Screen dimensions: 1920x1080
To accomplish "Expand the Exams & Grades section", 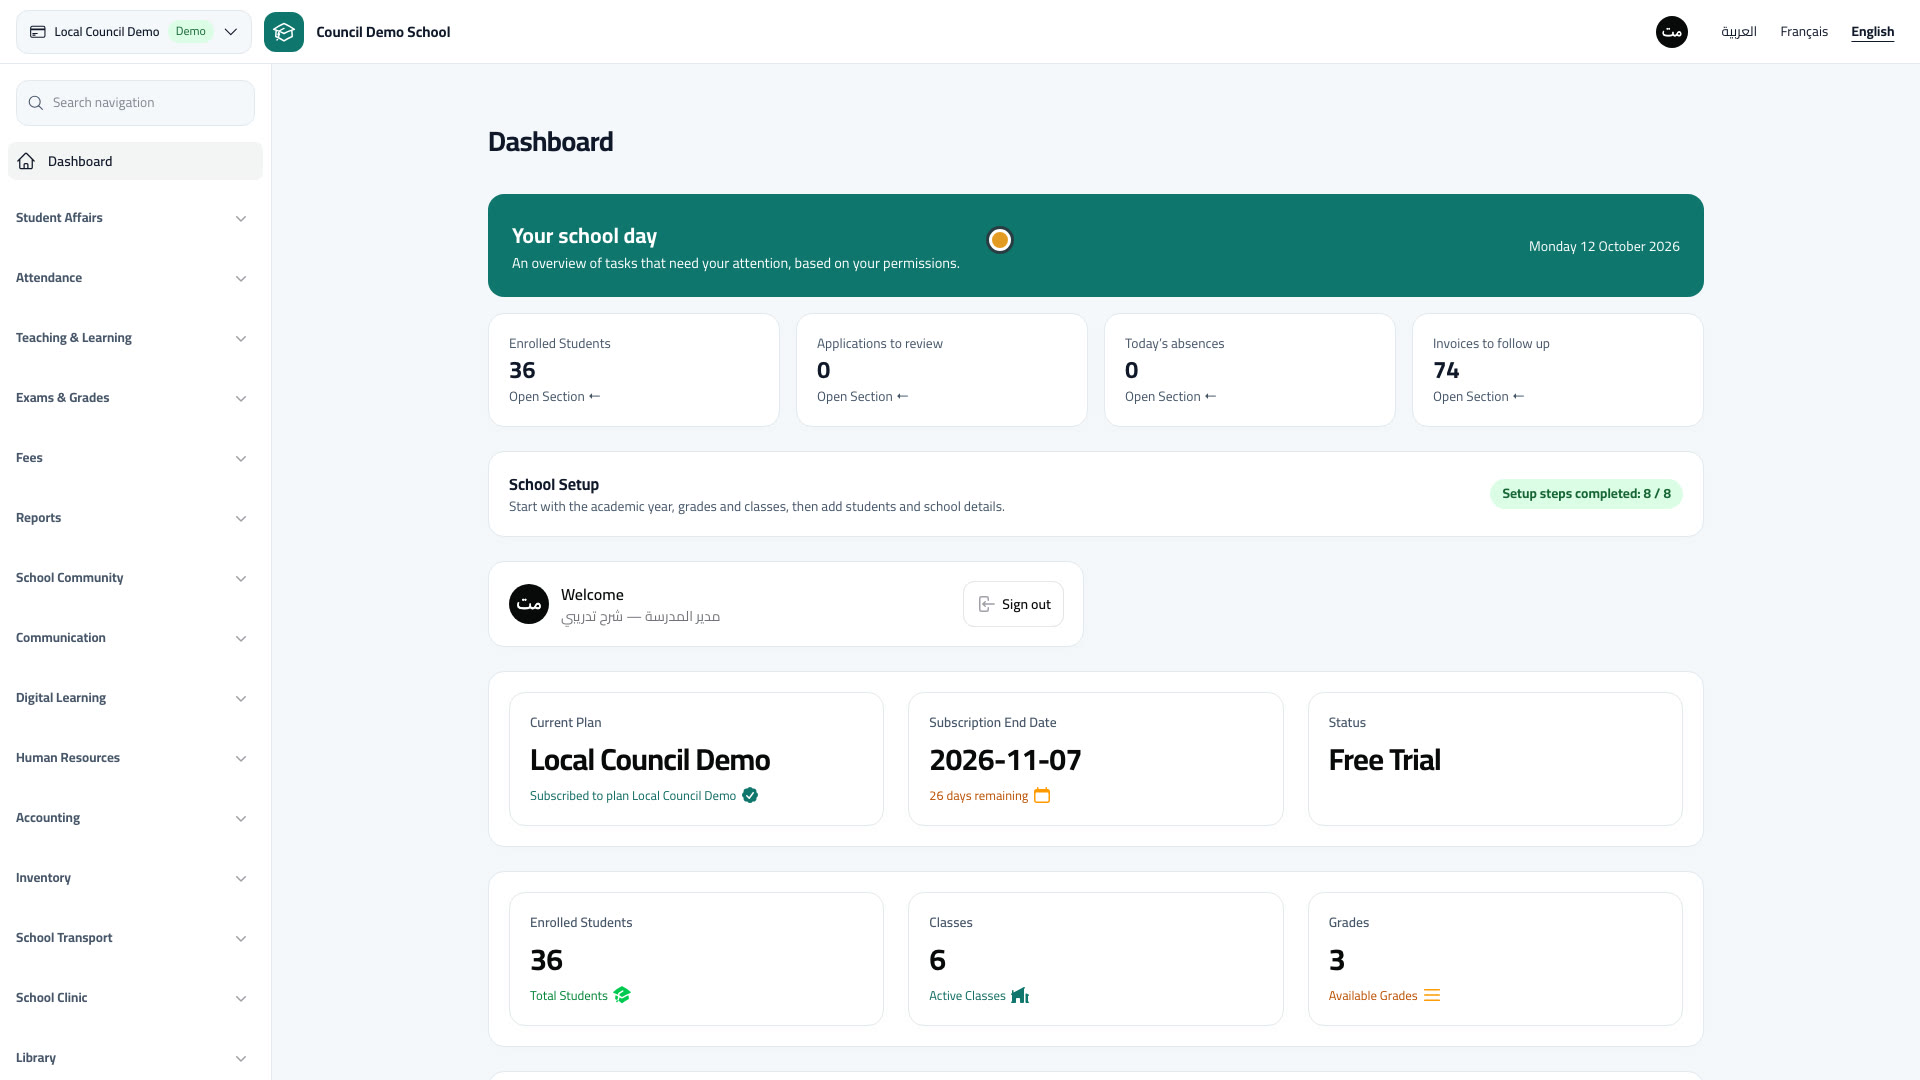I will 135,398.
